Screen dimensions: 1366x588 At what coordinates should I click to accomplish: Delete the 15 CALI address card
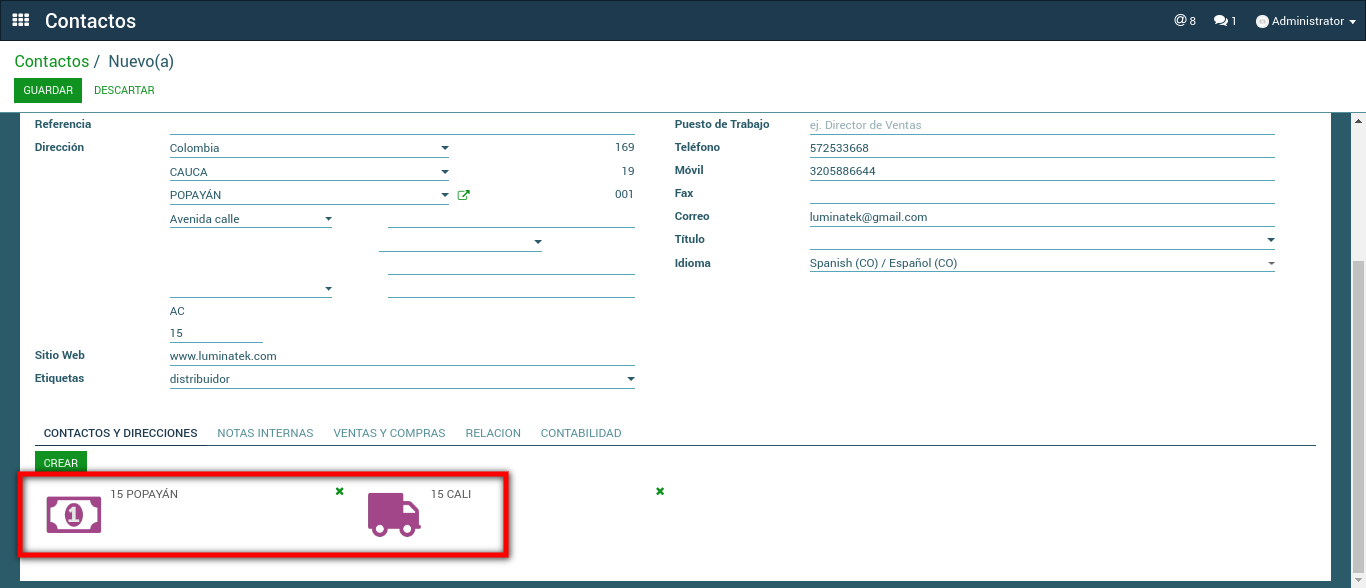(x=660, y=491)
